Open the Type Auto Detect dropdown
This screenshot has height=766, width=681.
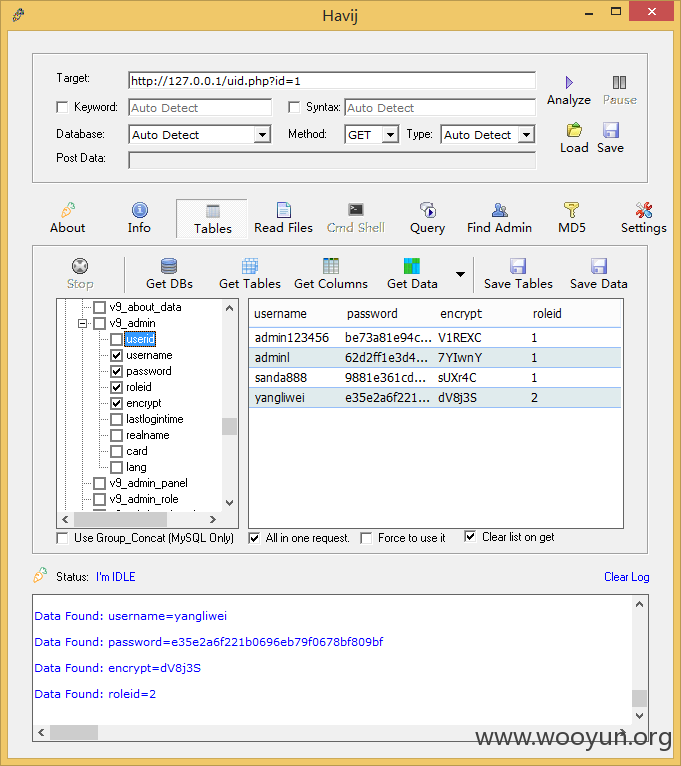click(x=526, y=135)
